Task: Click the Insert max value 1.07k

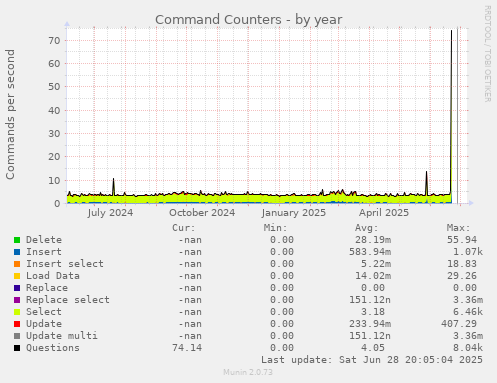Action: pos(468,252)
